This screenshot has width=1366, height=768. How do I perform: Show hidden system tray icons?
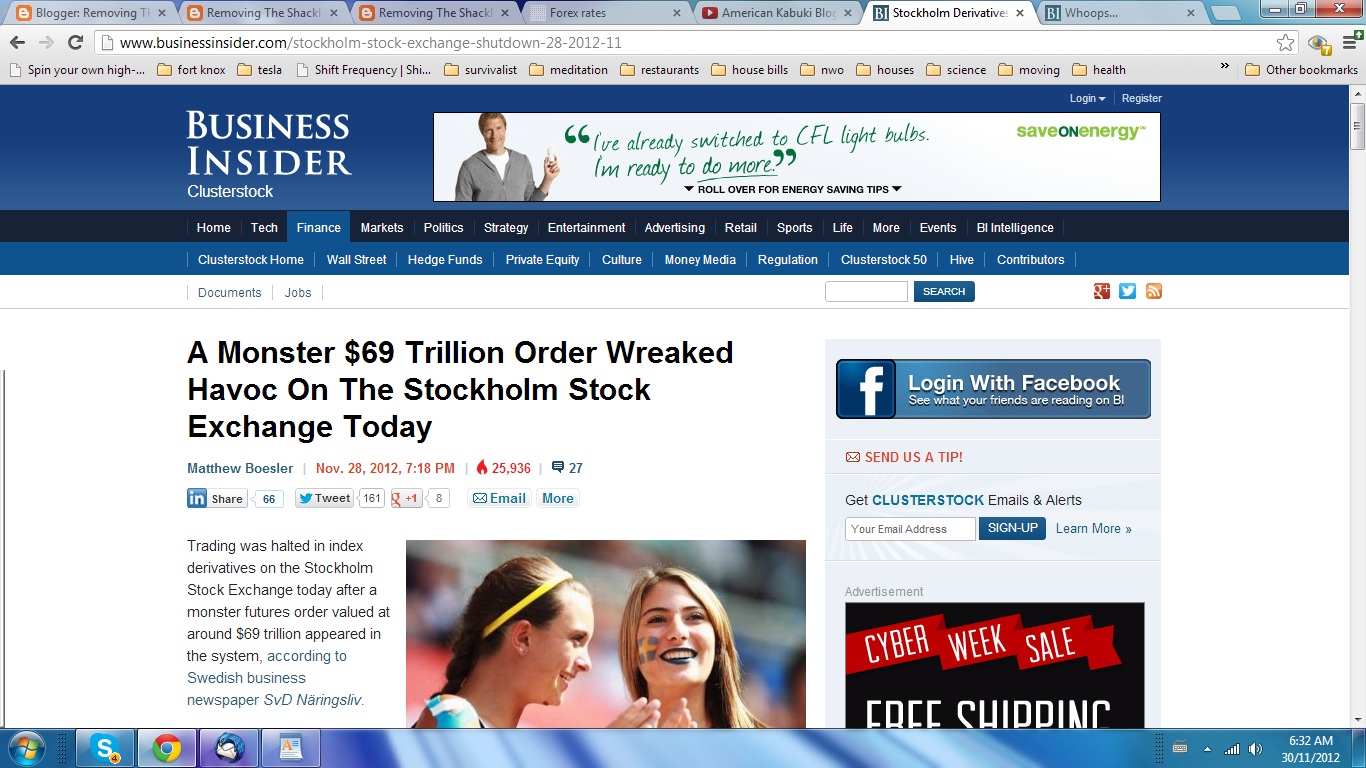1207,749
